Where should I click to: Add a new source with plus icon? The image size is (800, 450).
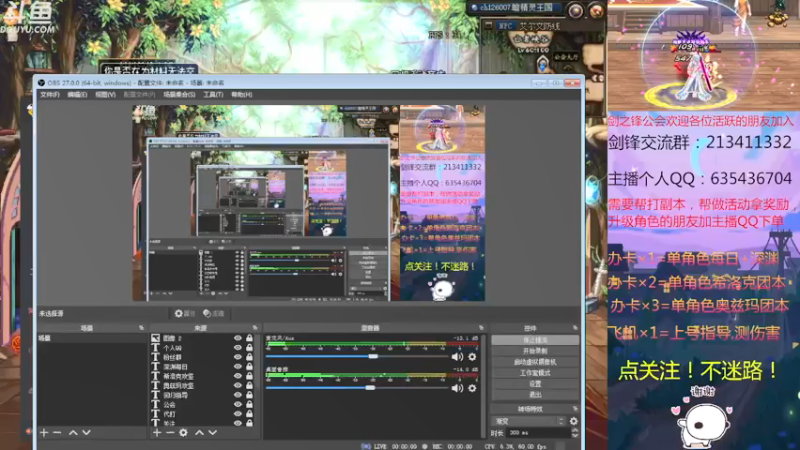tap(157, 433)
